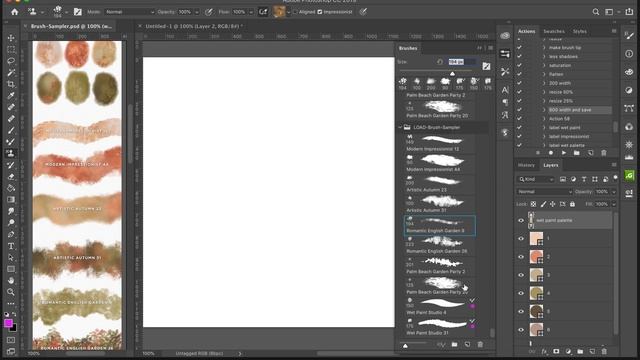This screenshot has width=640, height=360.
Task: Click the brush preview size slider at panel bottom
Action: [405, 346]
